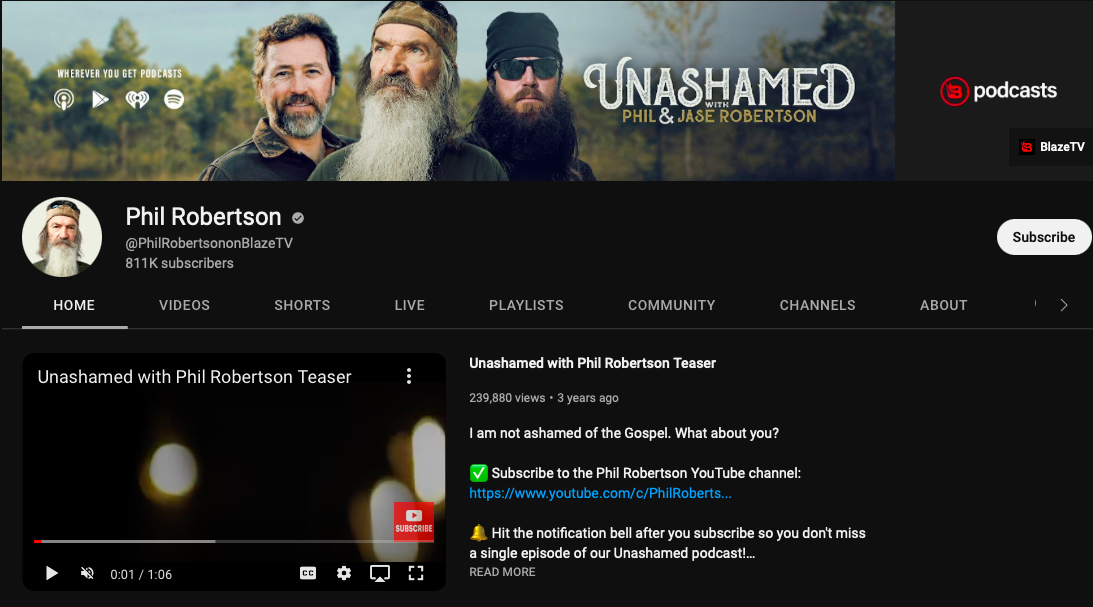Unmute the video player
Viewport: 1093px width, 607px height.
tap(87, 574)
